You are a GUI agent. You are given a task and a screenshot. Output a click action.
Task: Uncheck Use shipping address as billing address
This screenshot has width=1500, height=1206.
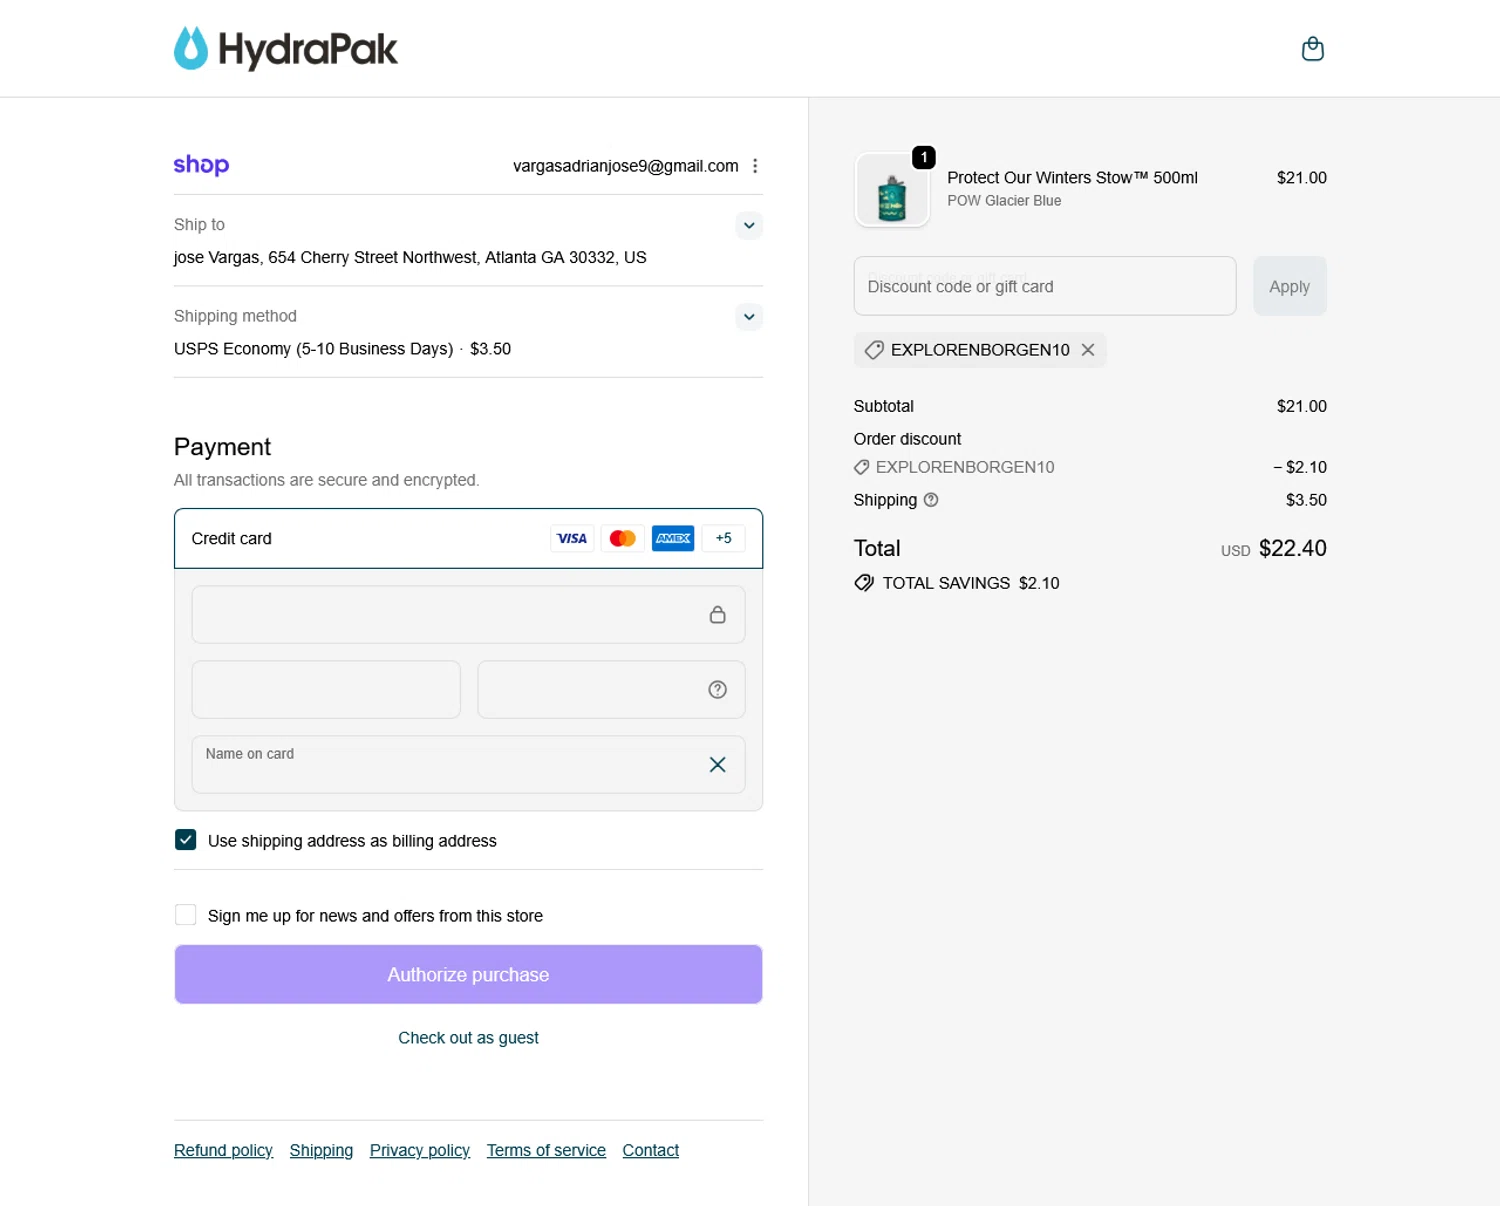click(186, 840)
